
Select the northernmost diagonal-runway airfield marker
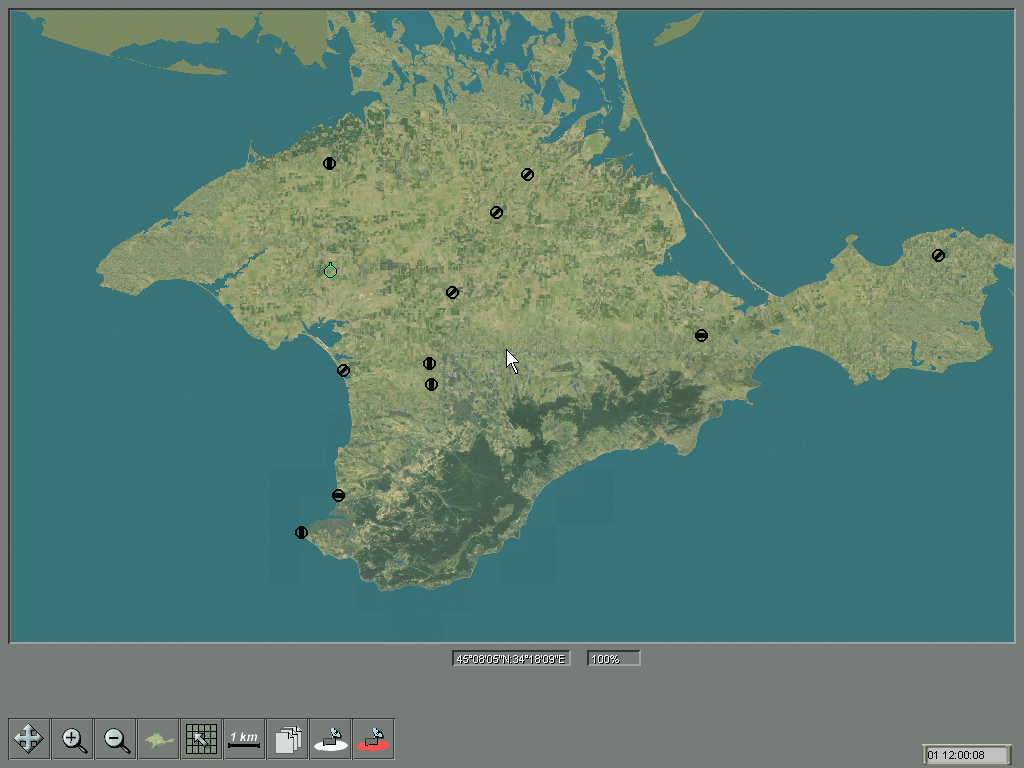[527, 175]
